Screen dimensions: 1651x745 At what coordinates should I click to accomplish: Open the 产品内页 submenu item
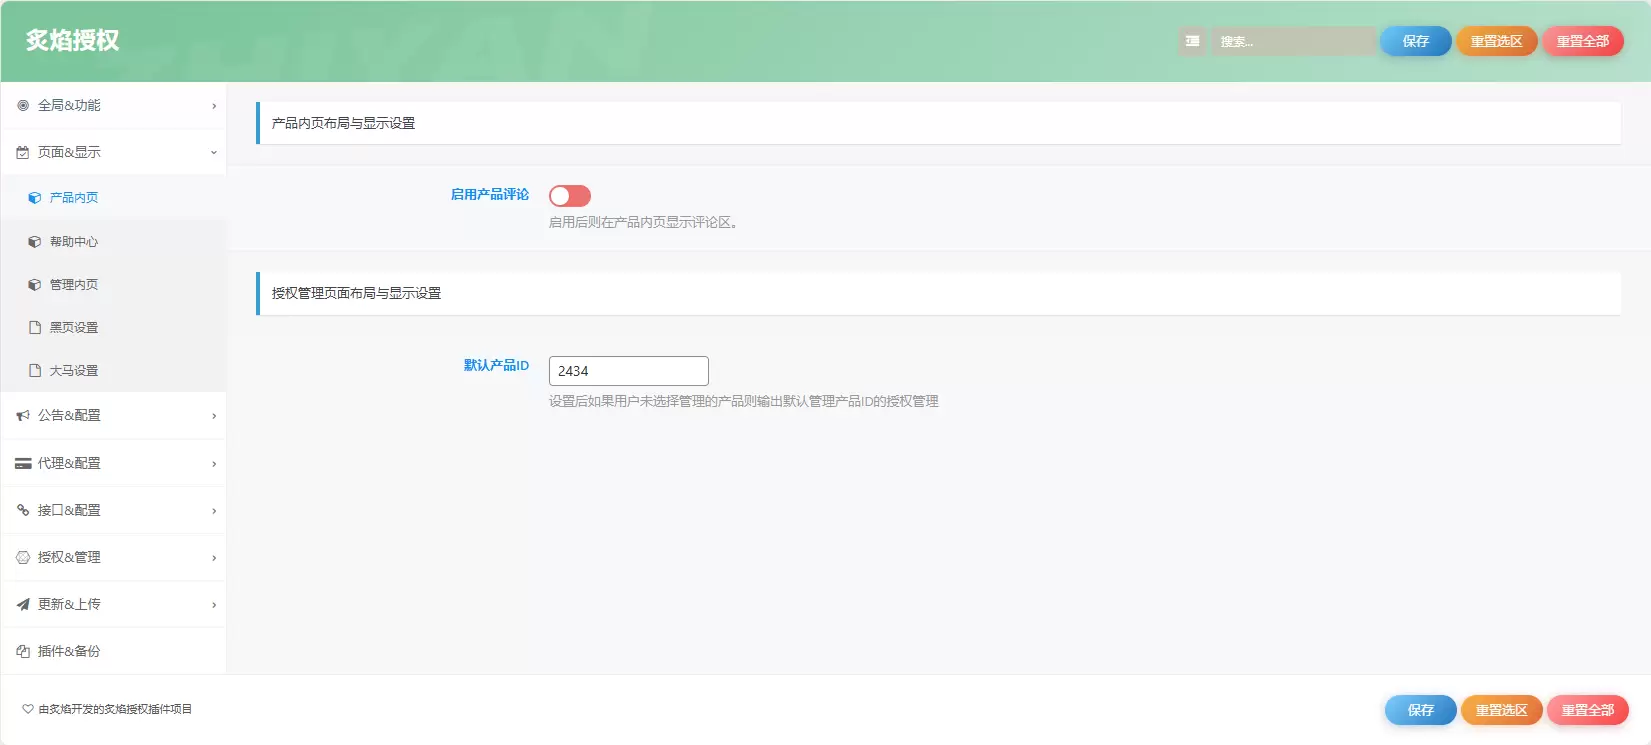tap(113, 198)
